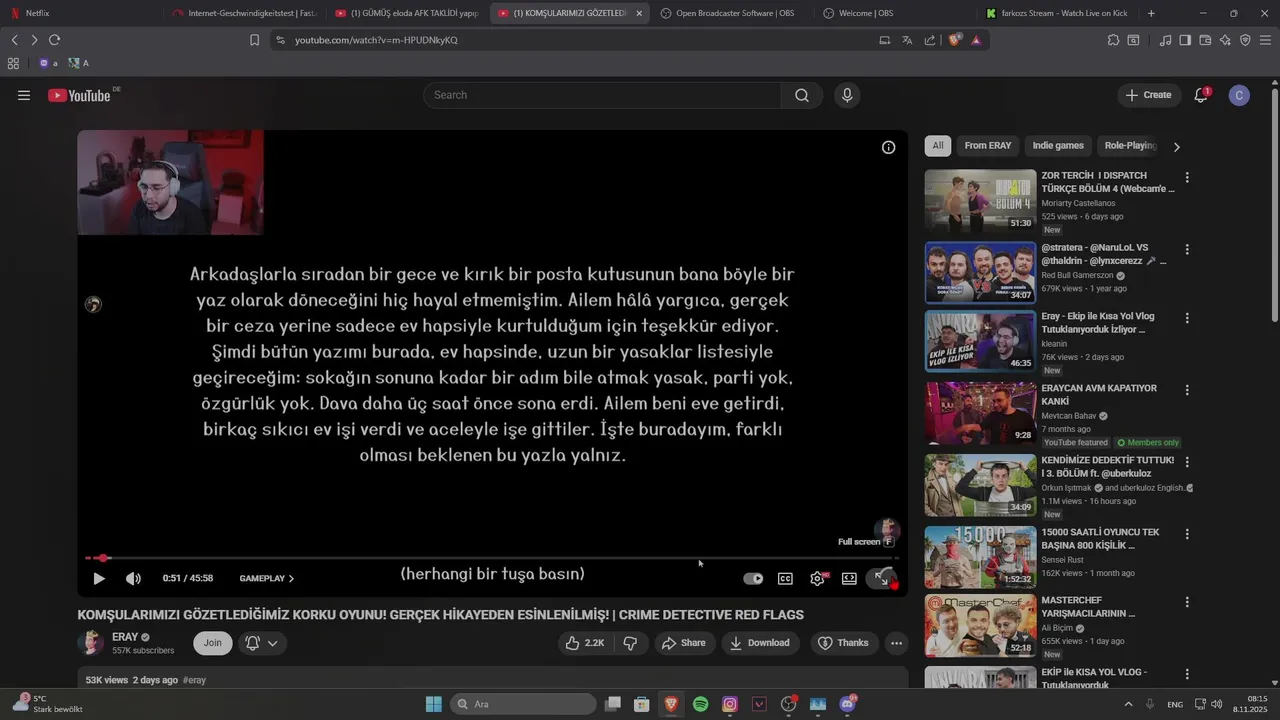Select the Role-Playing filter chip
1280x720 pixels.
tap(1130, 146)
